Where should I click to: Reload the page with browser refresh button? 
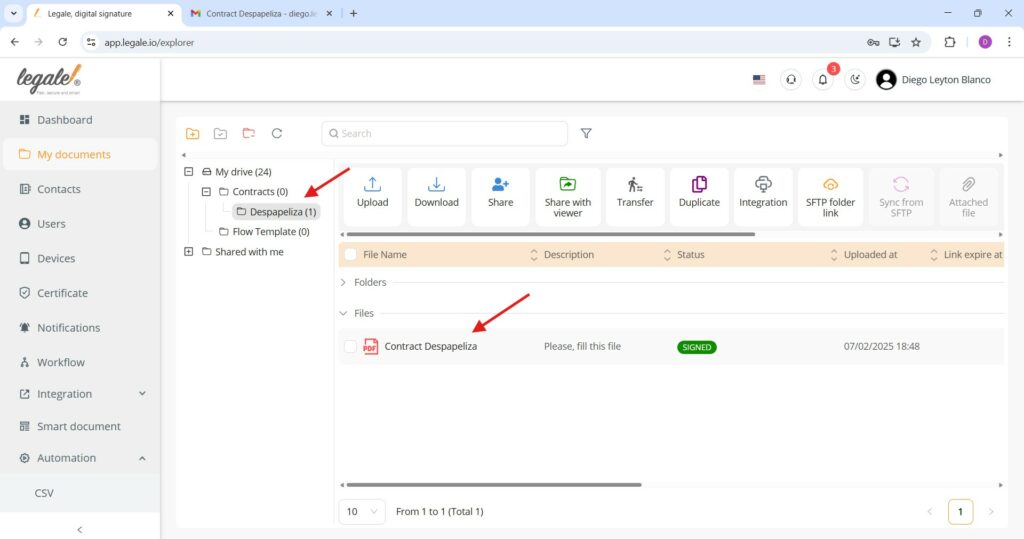(63, 42)
